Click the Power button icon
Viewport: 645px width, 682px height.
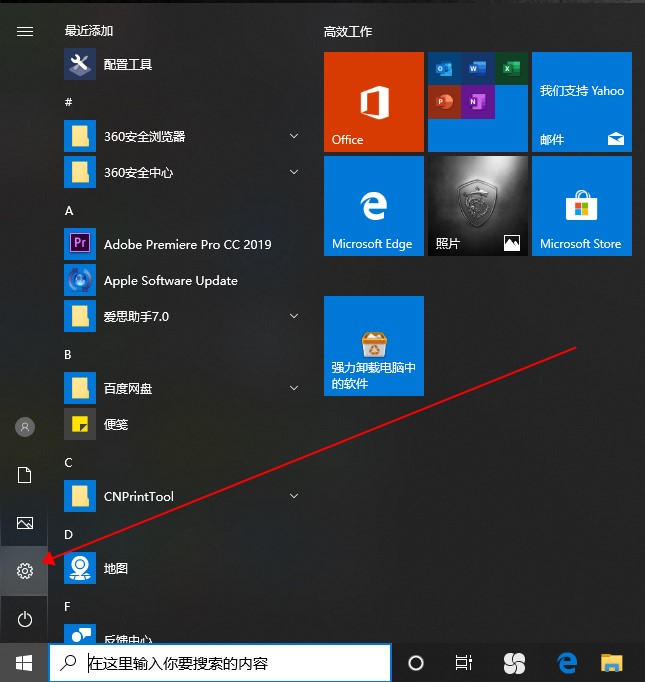(25, 619)
